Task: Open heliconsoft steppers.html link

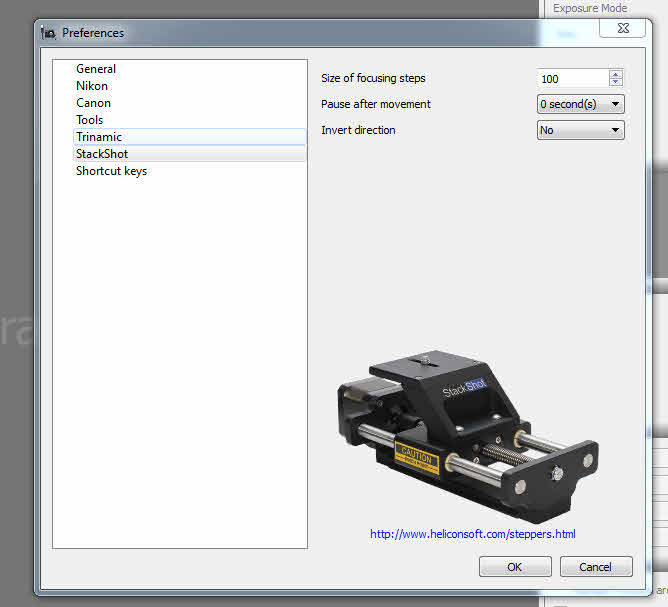Action: 472,534
